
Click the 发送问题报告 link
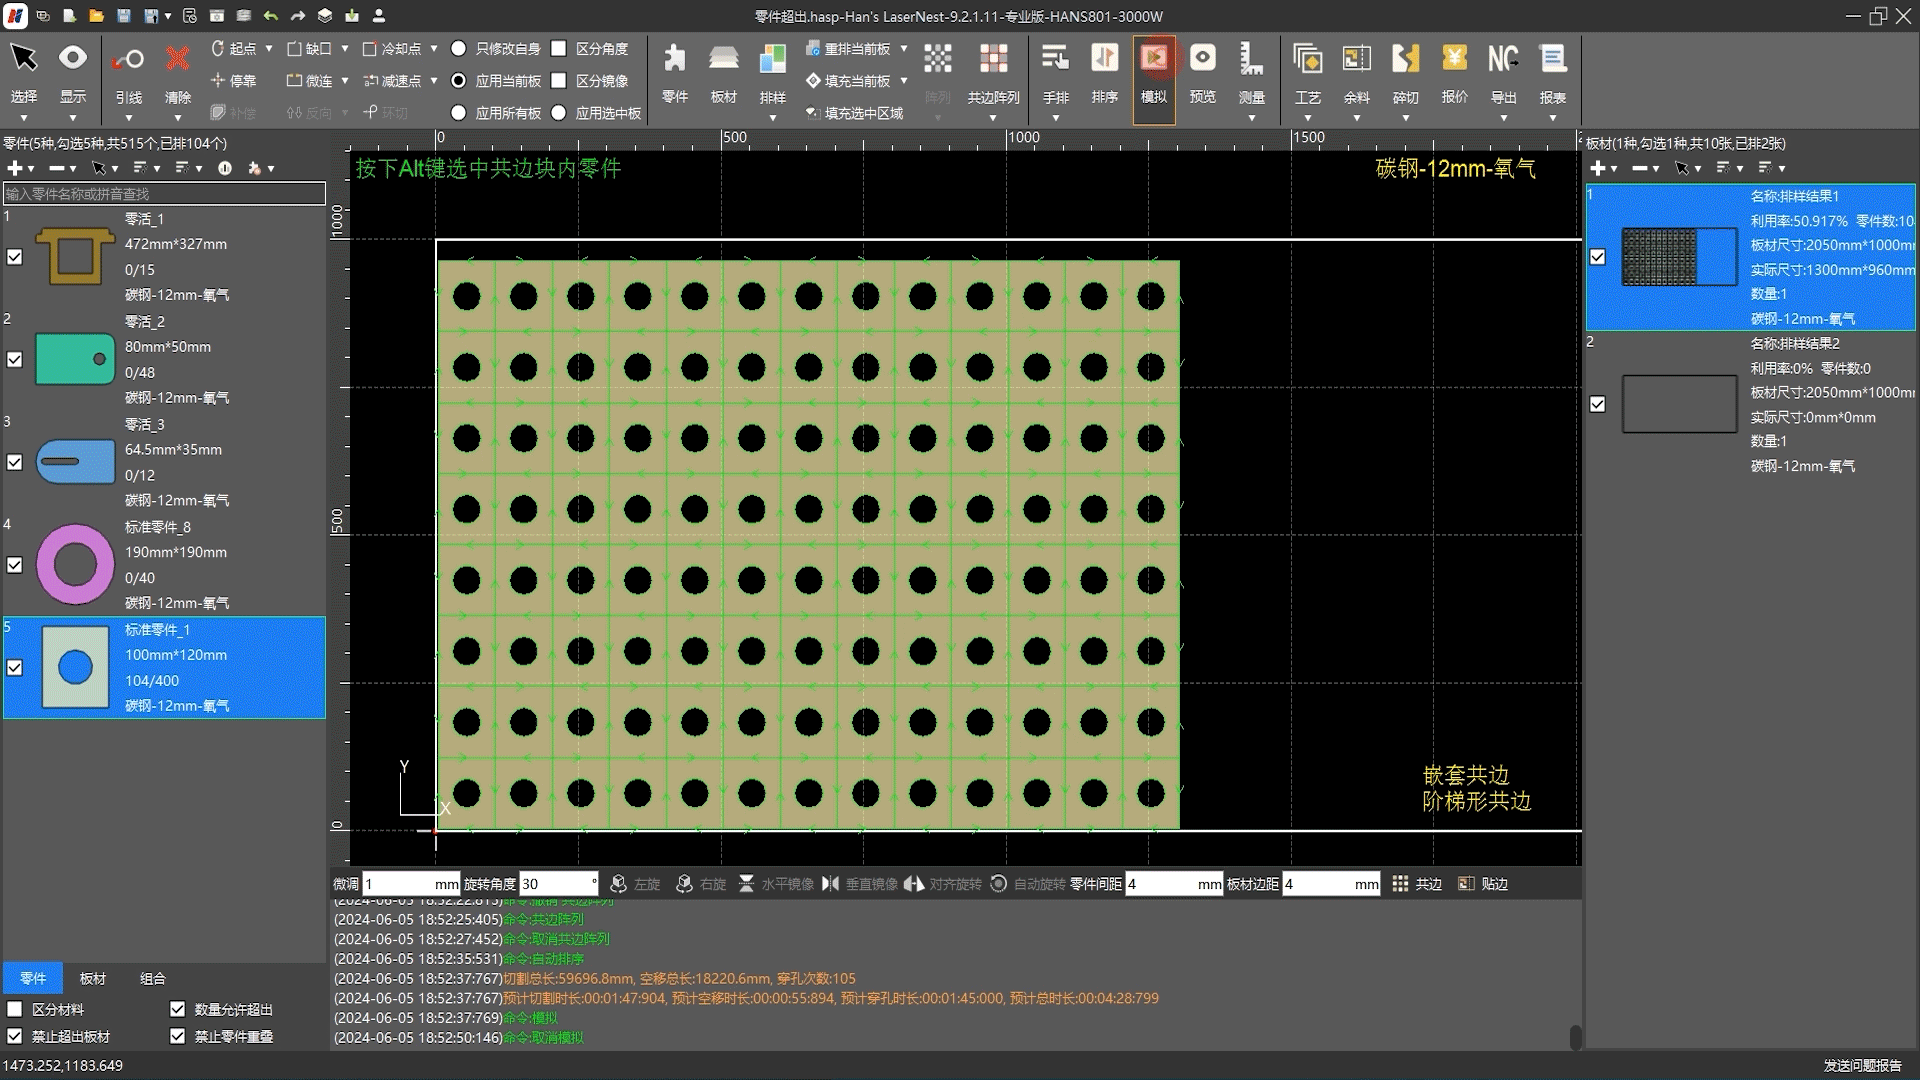1862,1066
